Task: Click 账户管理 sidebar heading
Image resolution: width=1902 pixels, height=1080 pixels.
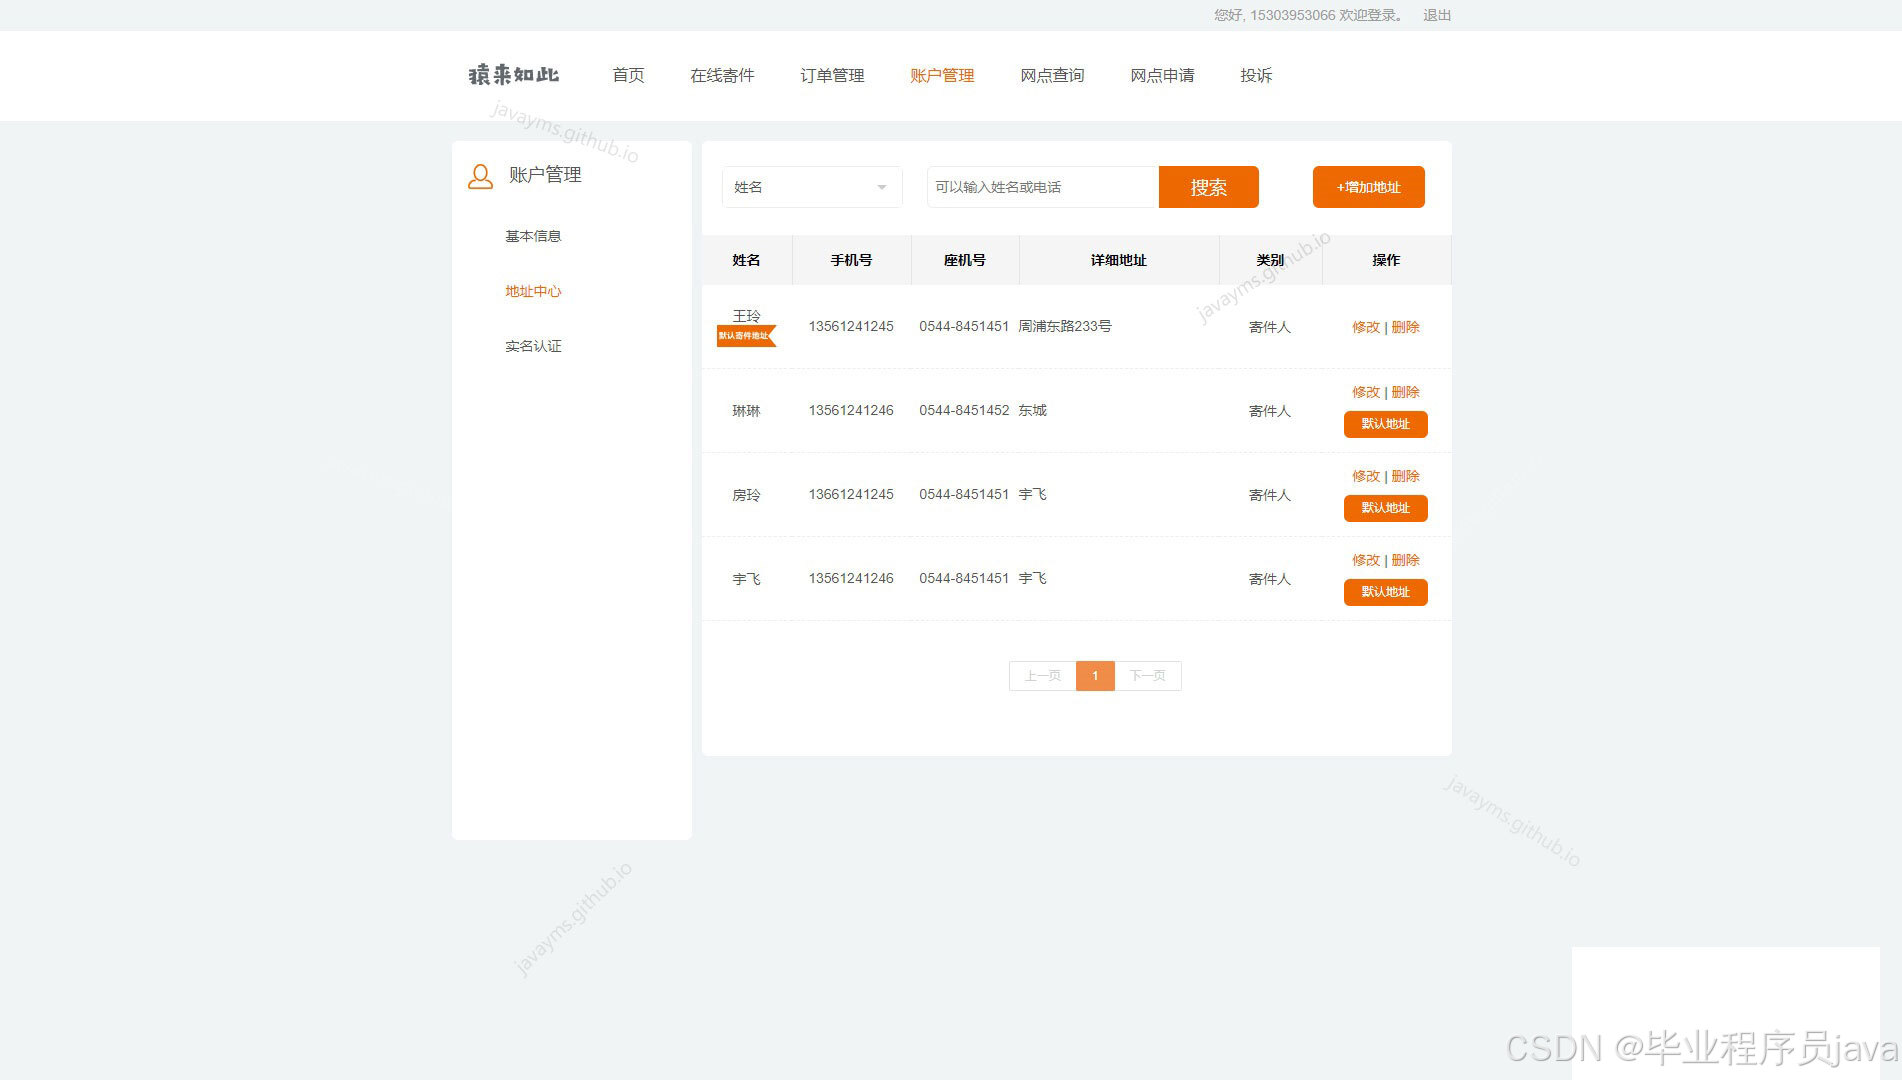Action: coord(545,175)
